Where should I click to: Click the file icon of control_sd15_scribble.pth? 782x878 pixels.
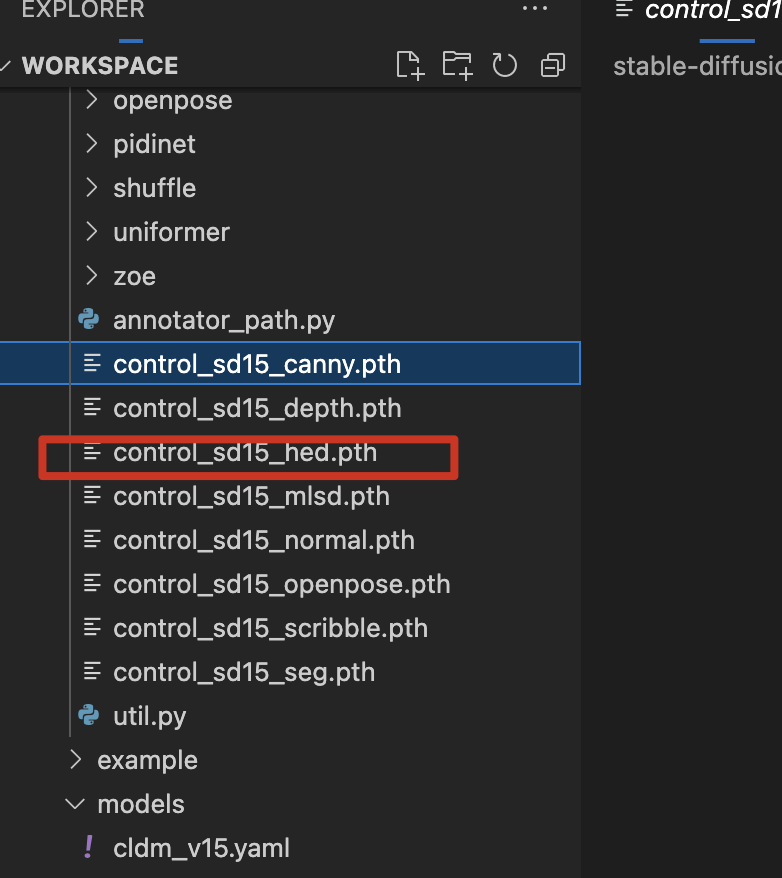pyautogui.click(x=92, y=627)
